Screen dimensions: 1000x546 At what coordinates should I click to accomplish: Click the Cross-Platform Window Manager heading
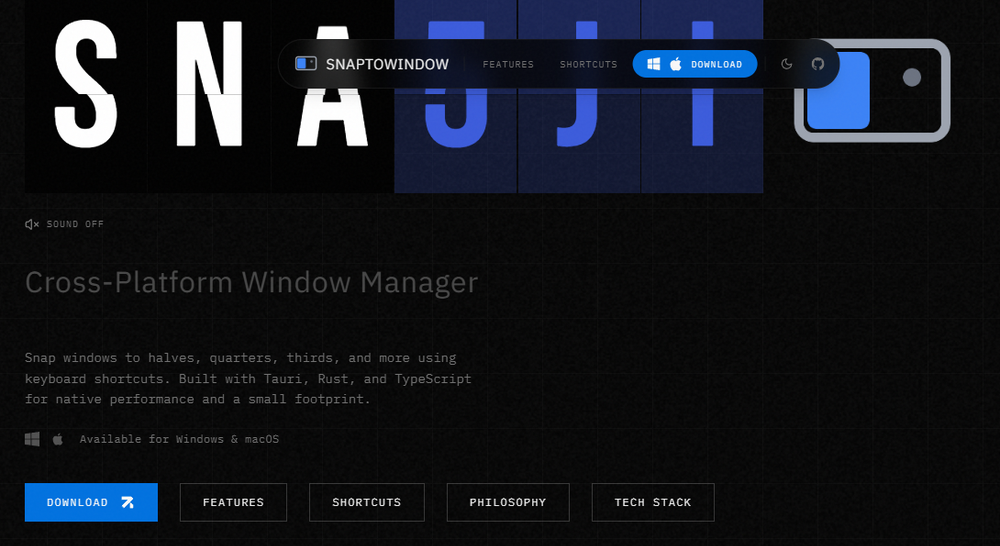[251, 283]
